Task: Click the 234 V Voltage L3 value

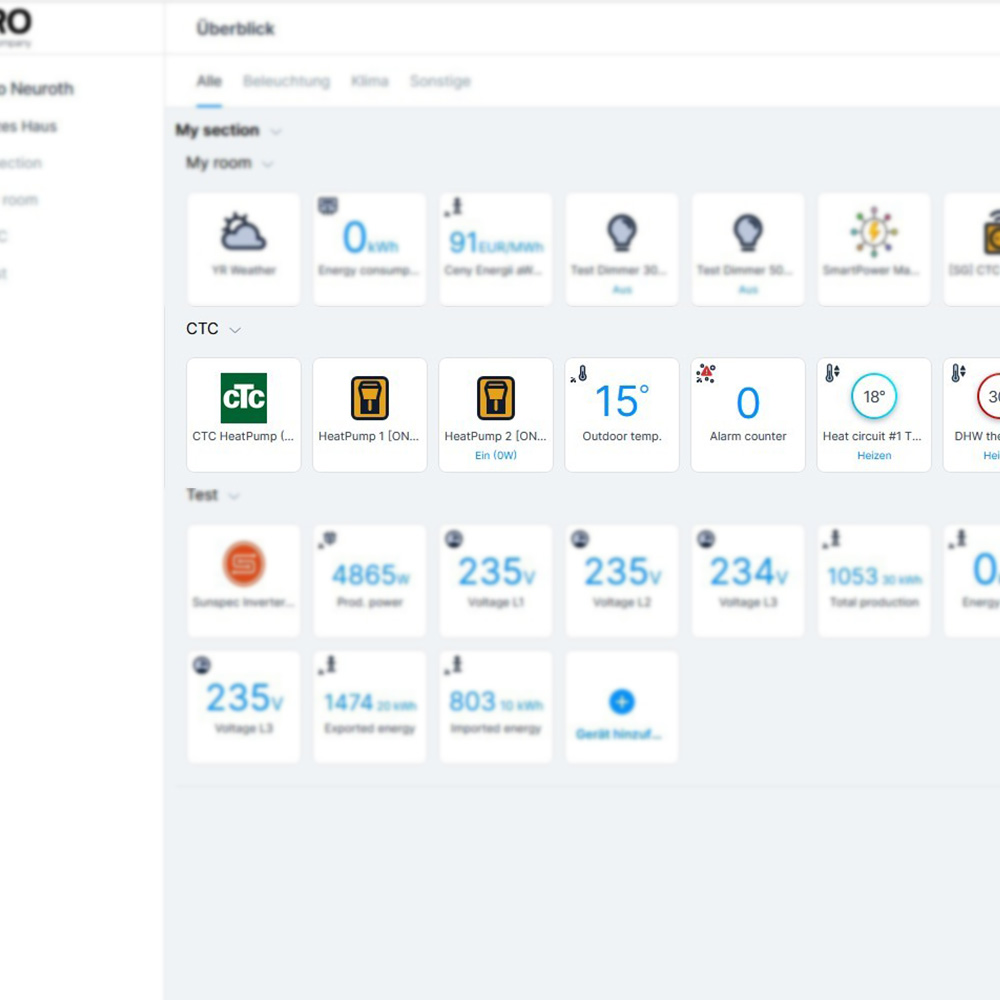Action: (x=749, y=571)
